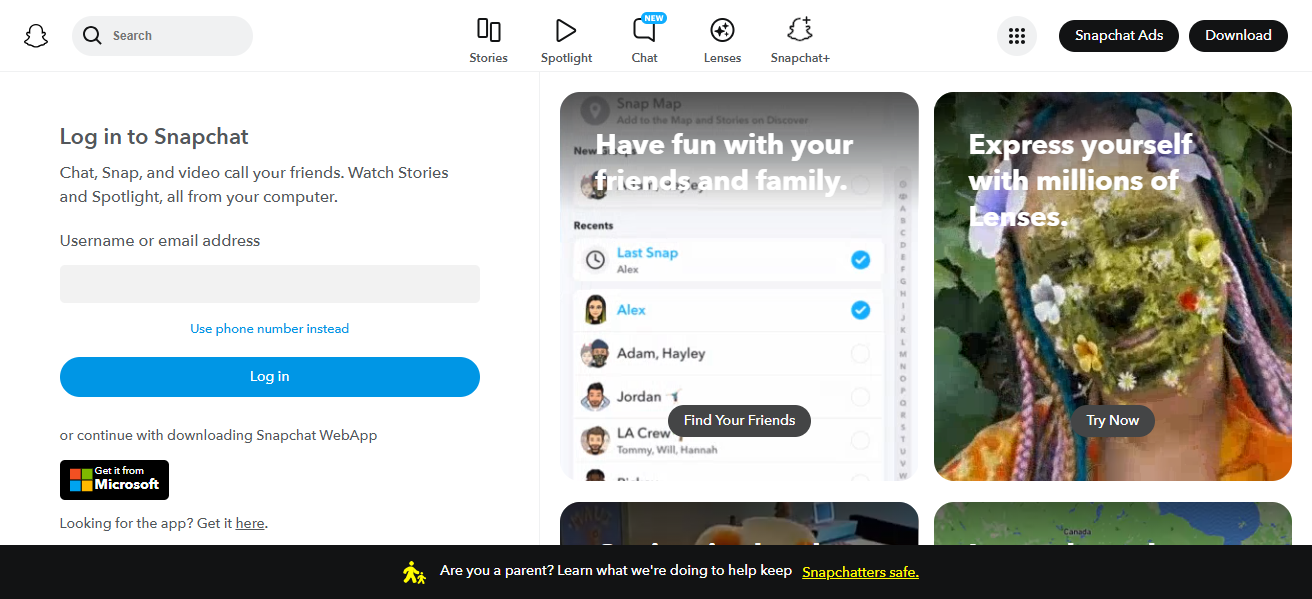Click the Snapchatters safe link
The width and height of the screenshot is (1312, 599).
[860, 572]
